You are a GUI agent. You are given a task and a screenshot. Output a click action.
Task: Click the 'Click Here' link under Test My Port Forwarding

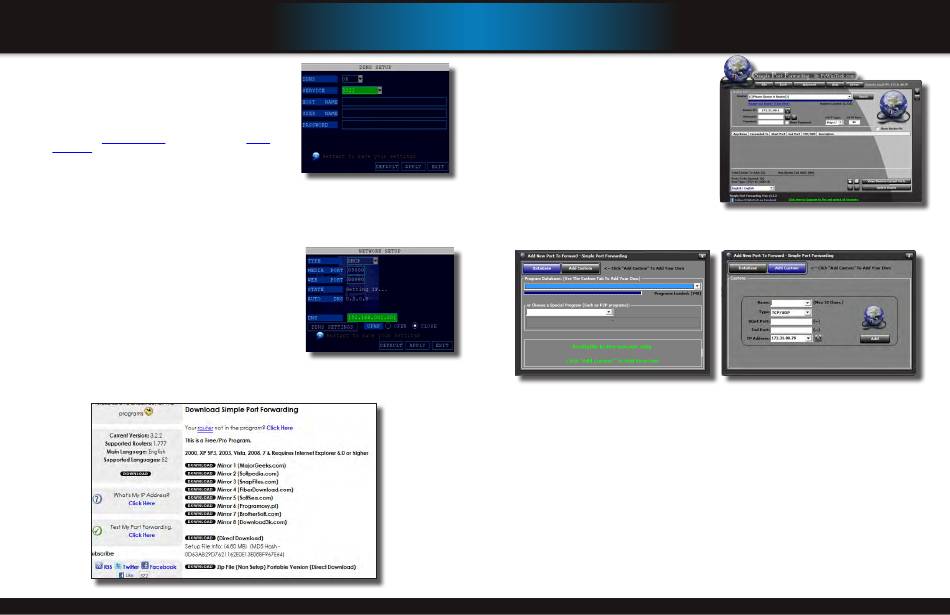point(142,535)
